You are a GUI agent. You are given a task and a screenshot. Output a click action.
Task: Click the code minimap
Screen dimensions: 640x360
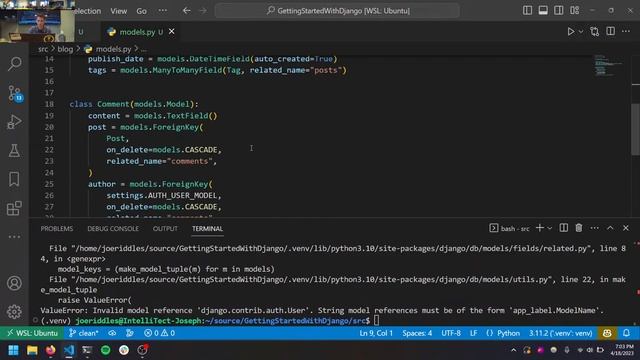click(608, 65)
